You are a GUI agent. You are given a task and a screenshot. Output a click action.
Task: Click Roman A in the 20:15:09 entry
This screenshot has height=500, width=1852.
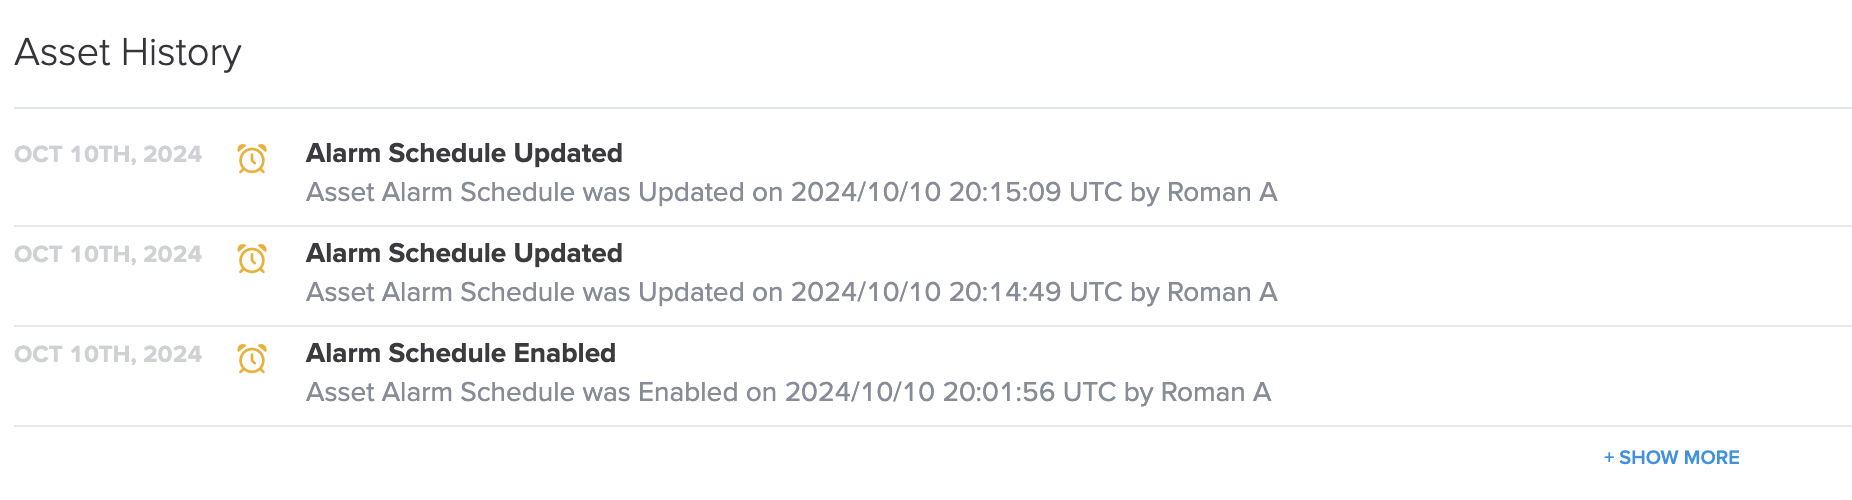click(x=1222, y=192)
